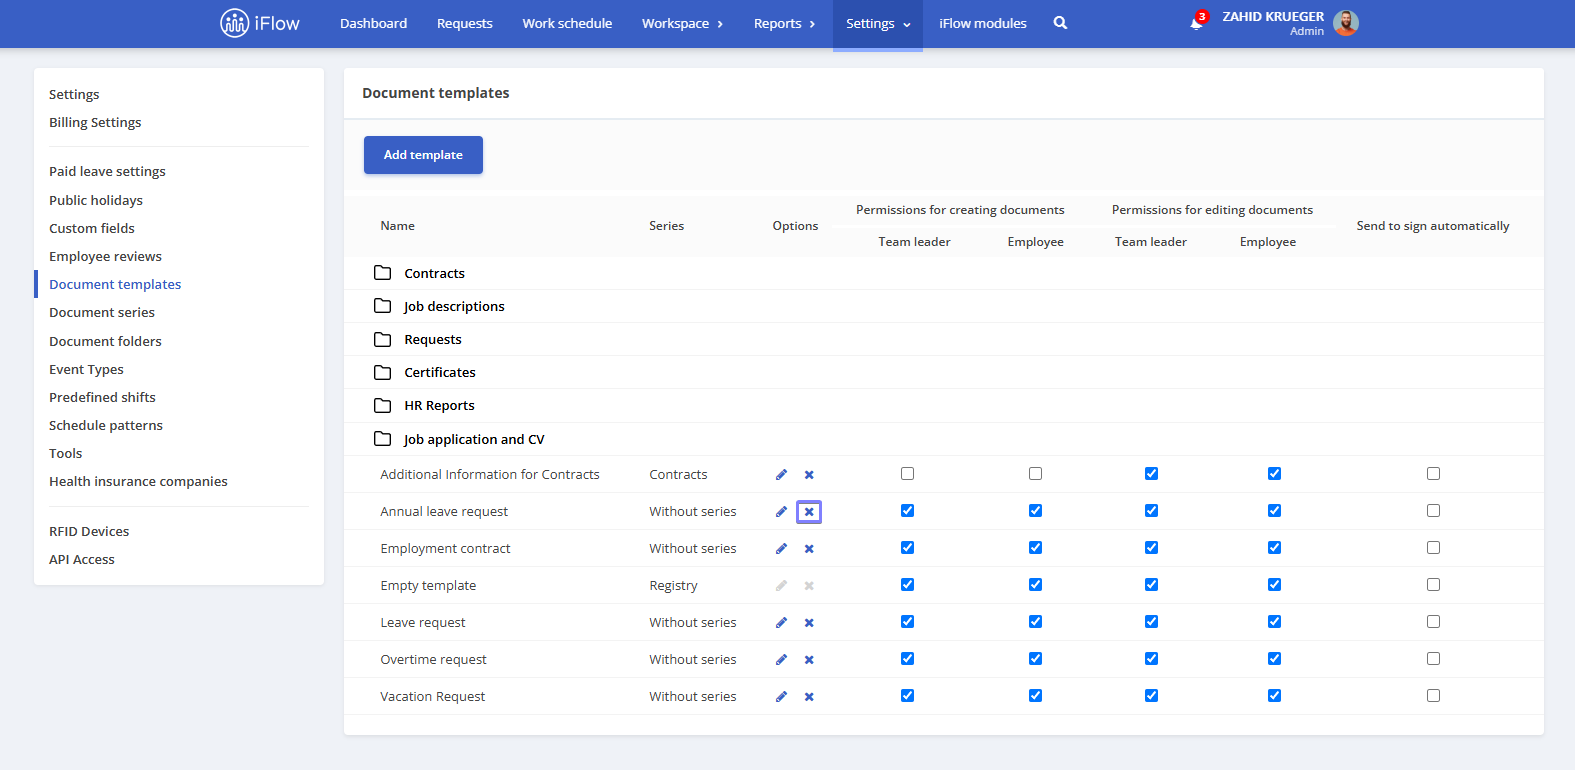Open Work schedule in navbar

point(567,24)
